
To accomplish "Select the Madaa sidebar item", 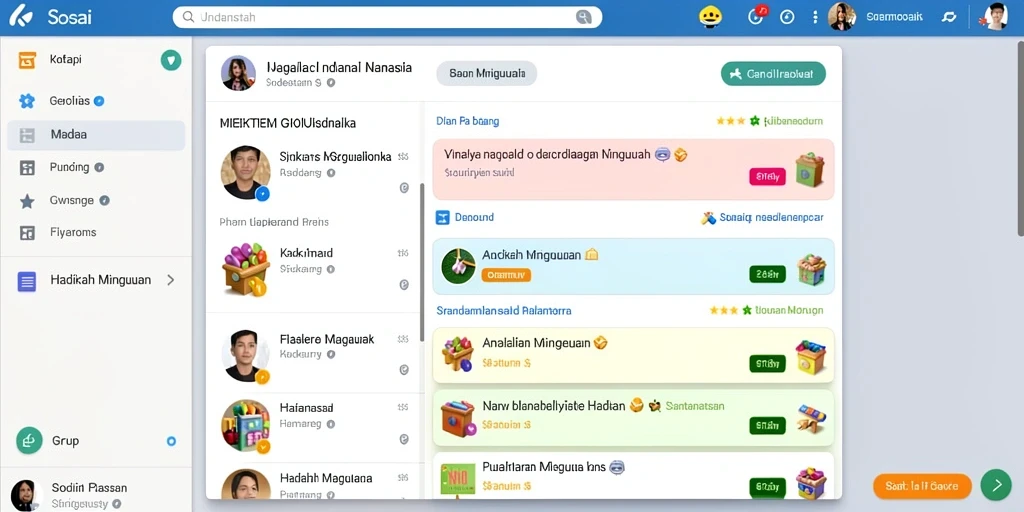I will coord(96,135).
